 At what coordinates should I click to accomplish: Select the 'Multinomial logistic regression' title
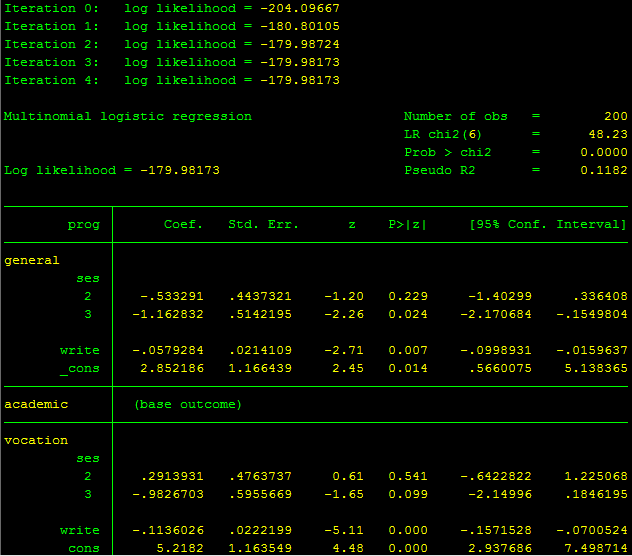(128, 117)
